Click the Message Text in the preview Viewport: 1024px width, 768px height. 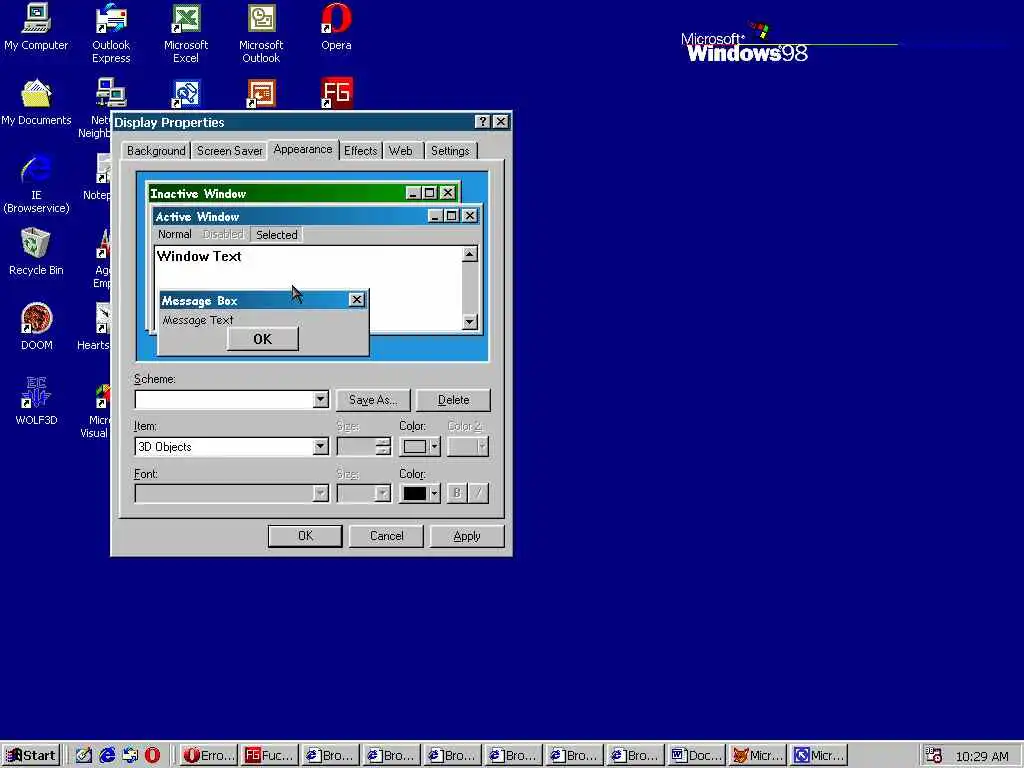[198, 320]
